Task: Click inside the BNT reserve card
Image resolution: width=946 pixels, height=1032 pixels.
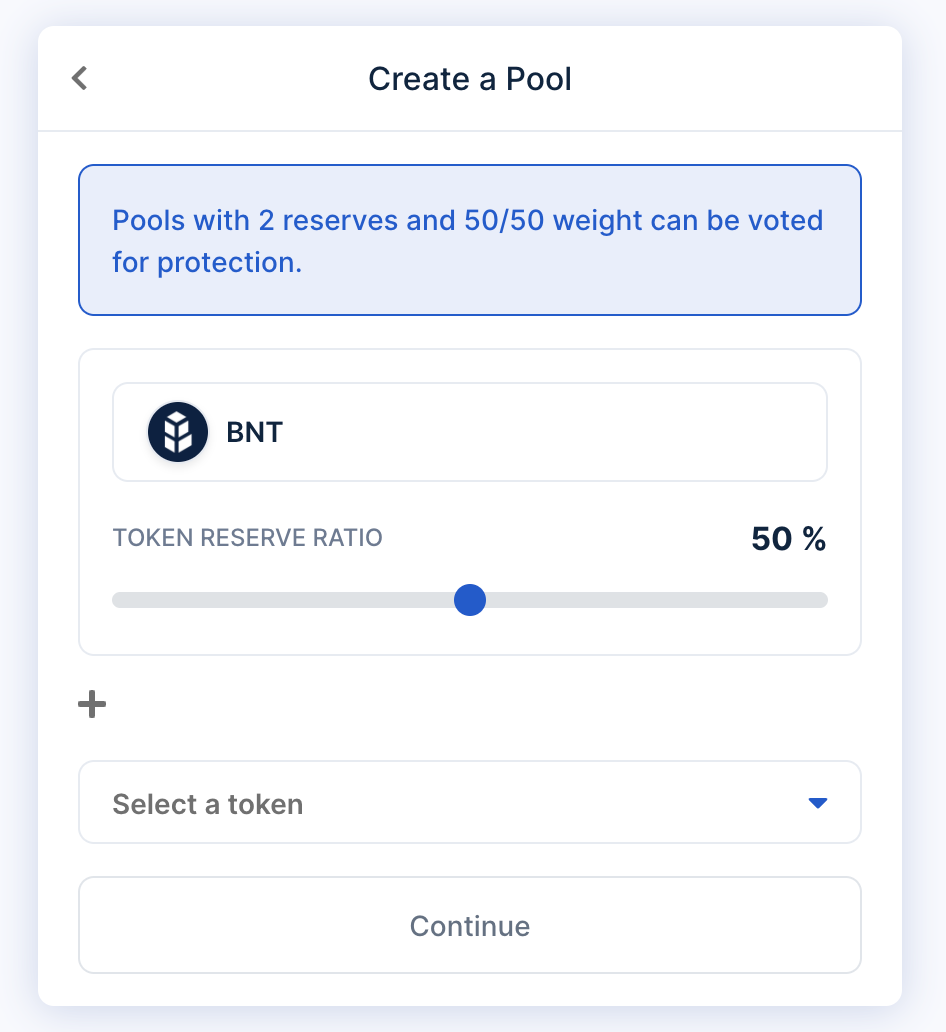Action: 470,500
